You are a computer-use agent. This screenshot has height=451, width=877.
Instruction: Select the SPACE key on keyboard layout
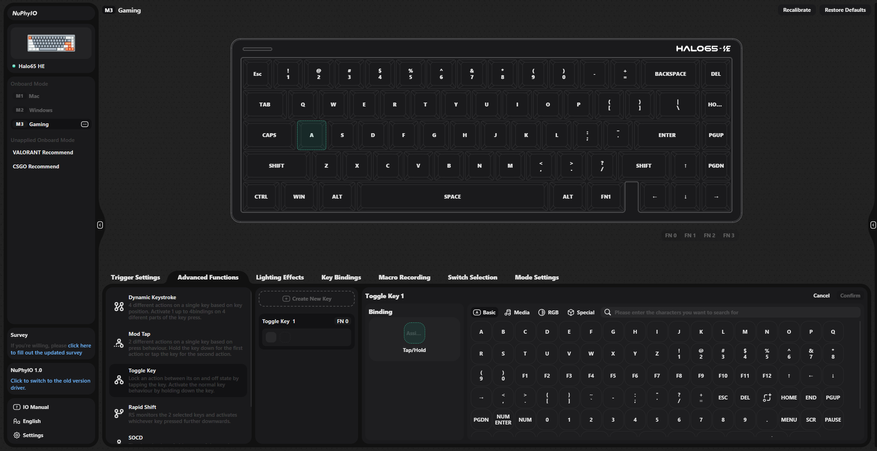click(452, 196)
